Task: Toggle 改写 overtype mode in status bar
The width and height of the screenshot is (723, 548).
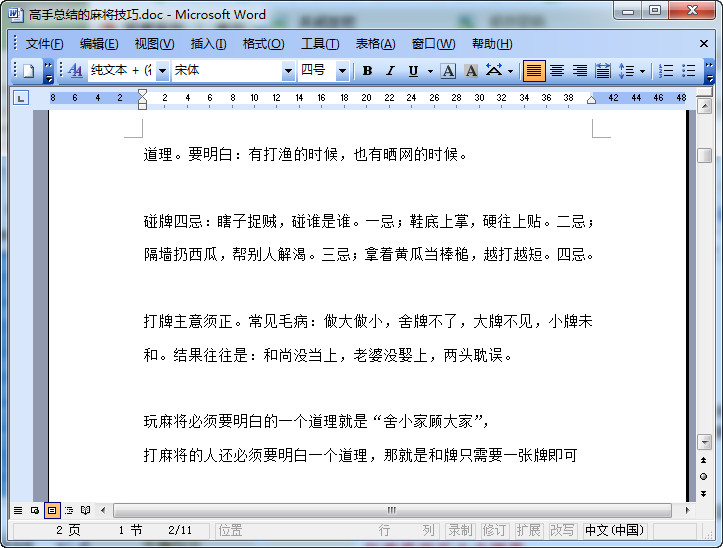Action: (562, 530)
